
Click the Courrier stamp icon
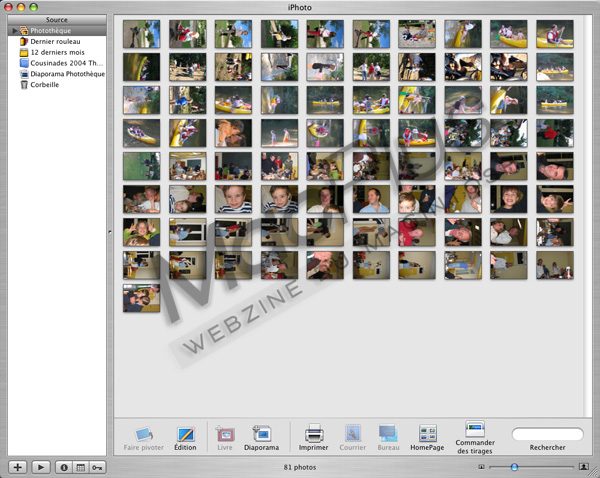pyautogui.click(x=352, y=433)
